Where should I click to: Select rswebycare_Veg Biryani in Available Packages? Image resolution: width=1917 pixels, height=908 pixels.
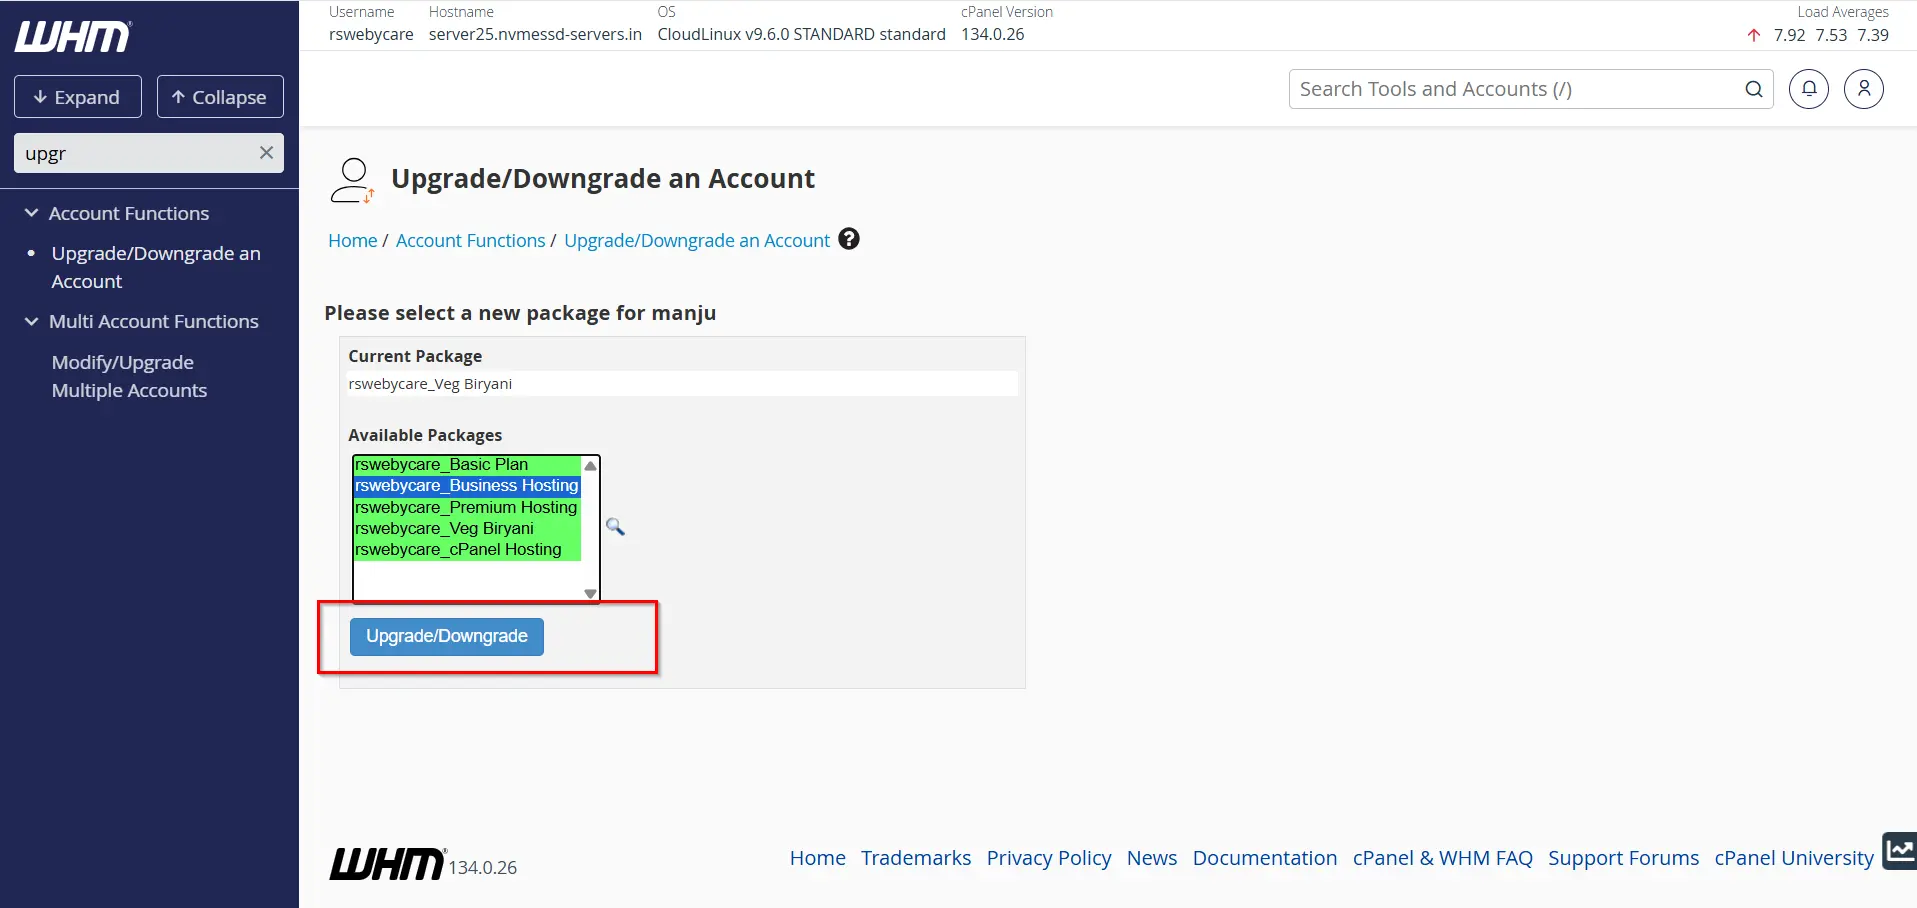[467, 528]
